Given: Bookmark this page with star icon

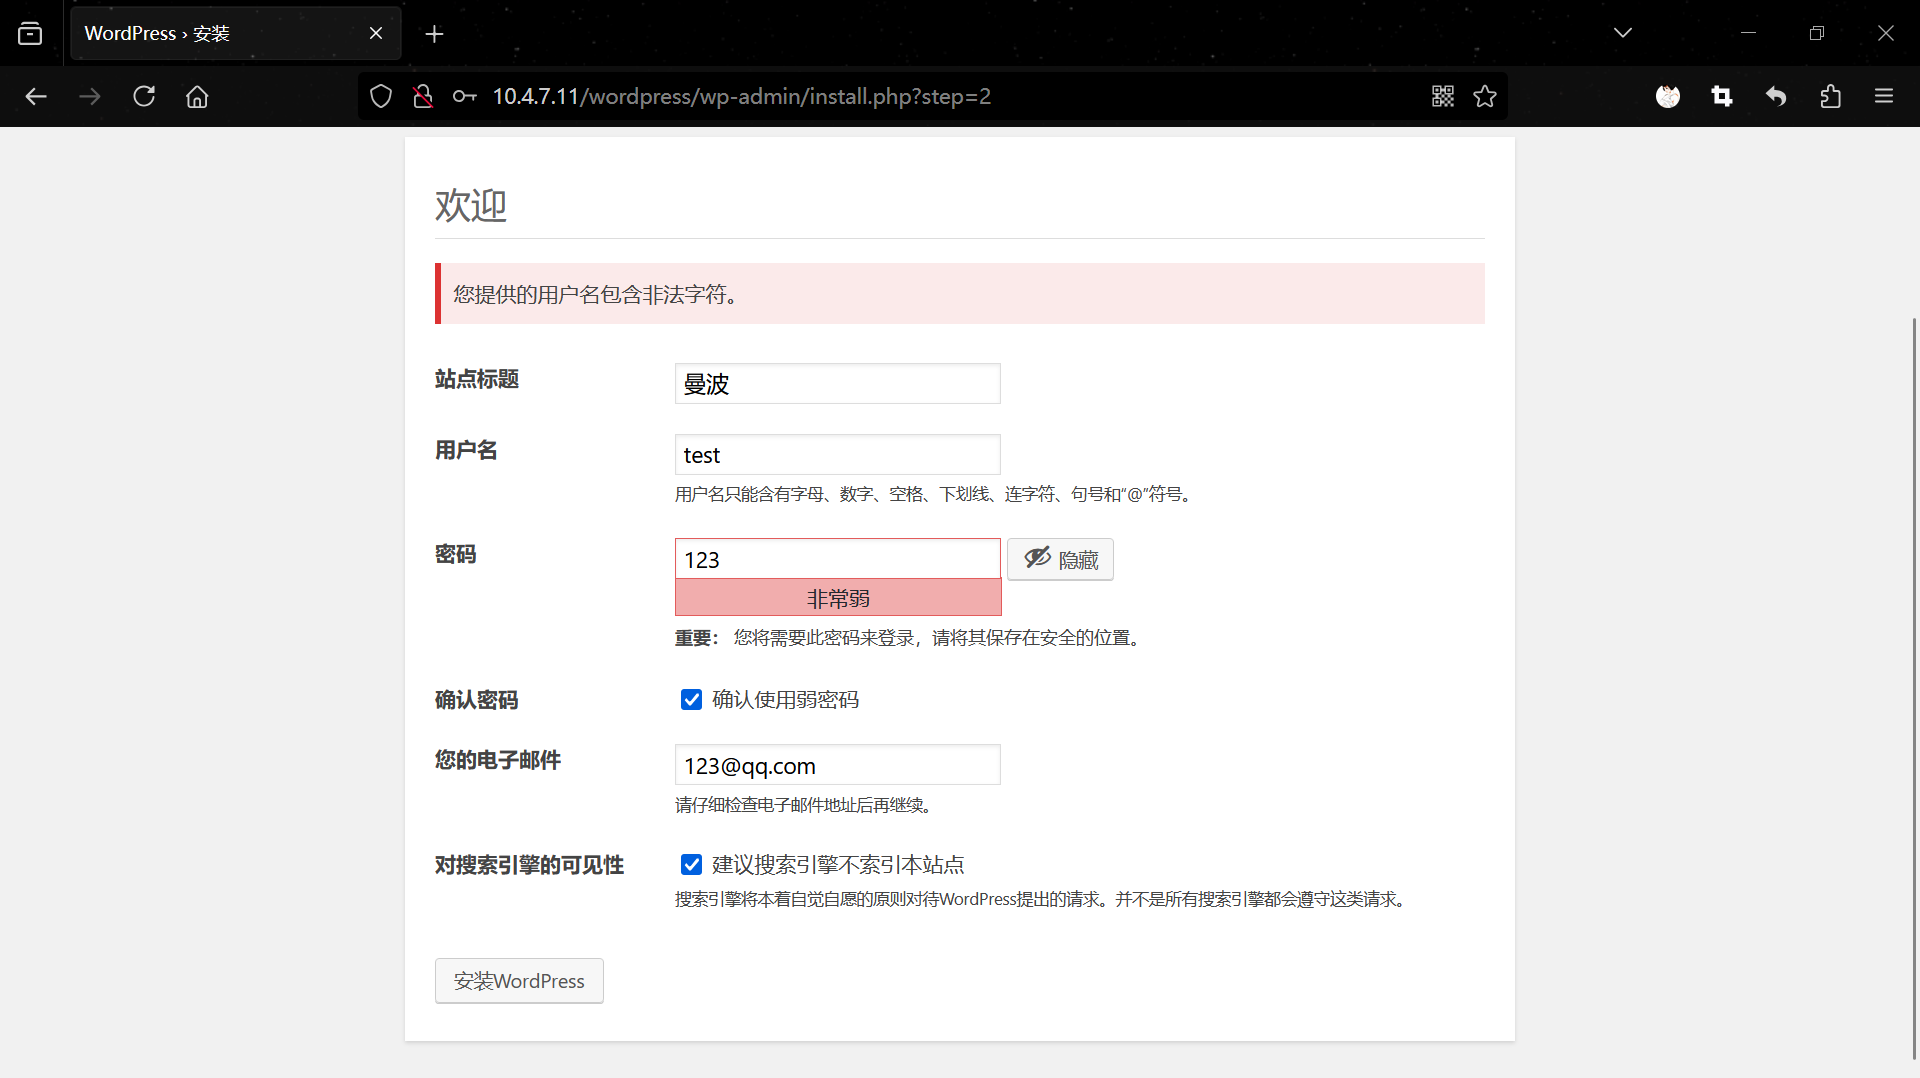Looking at the screenshot, I should 1485,96.
